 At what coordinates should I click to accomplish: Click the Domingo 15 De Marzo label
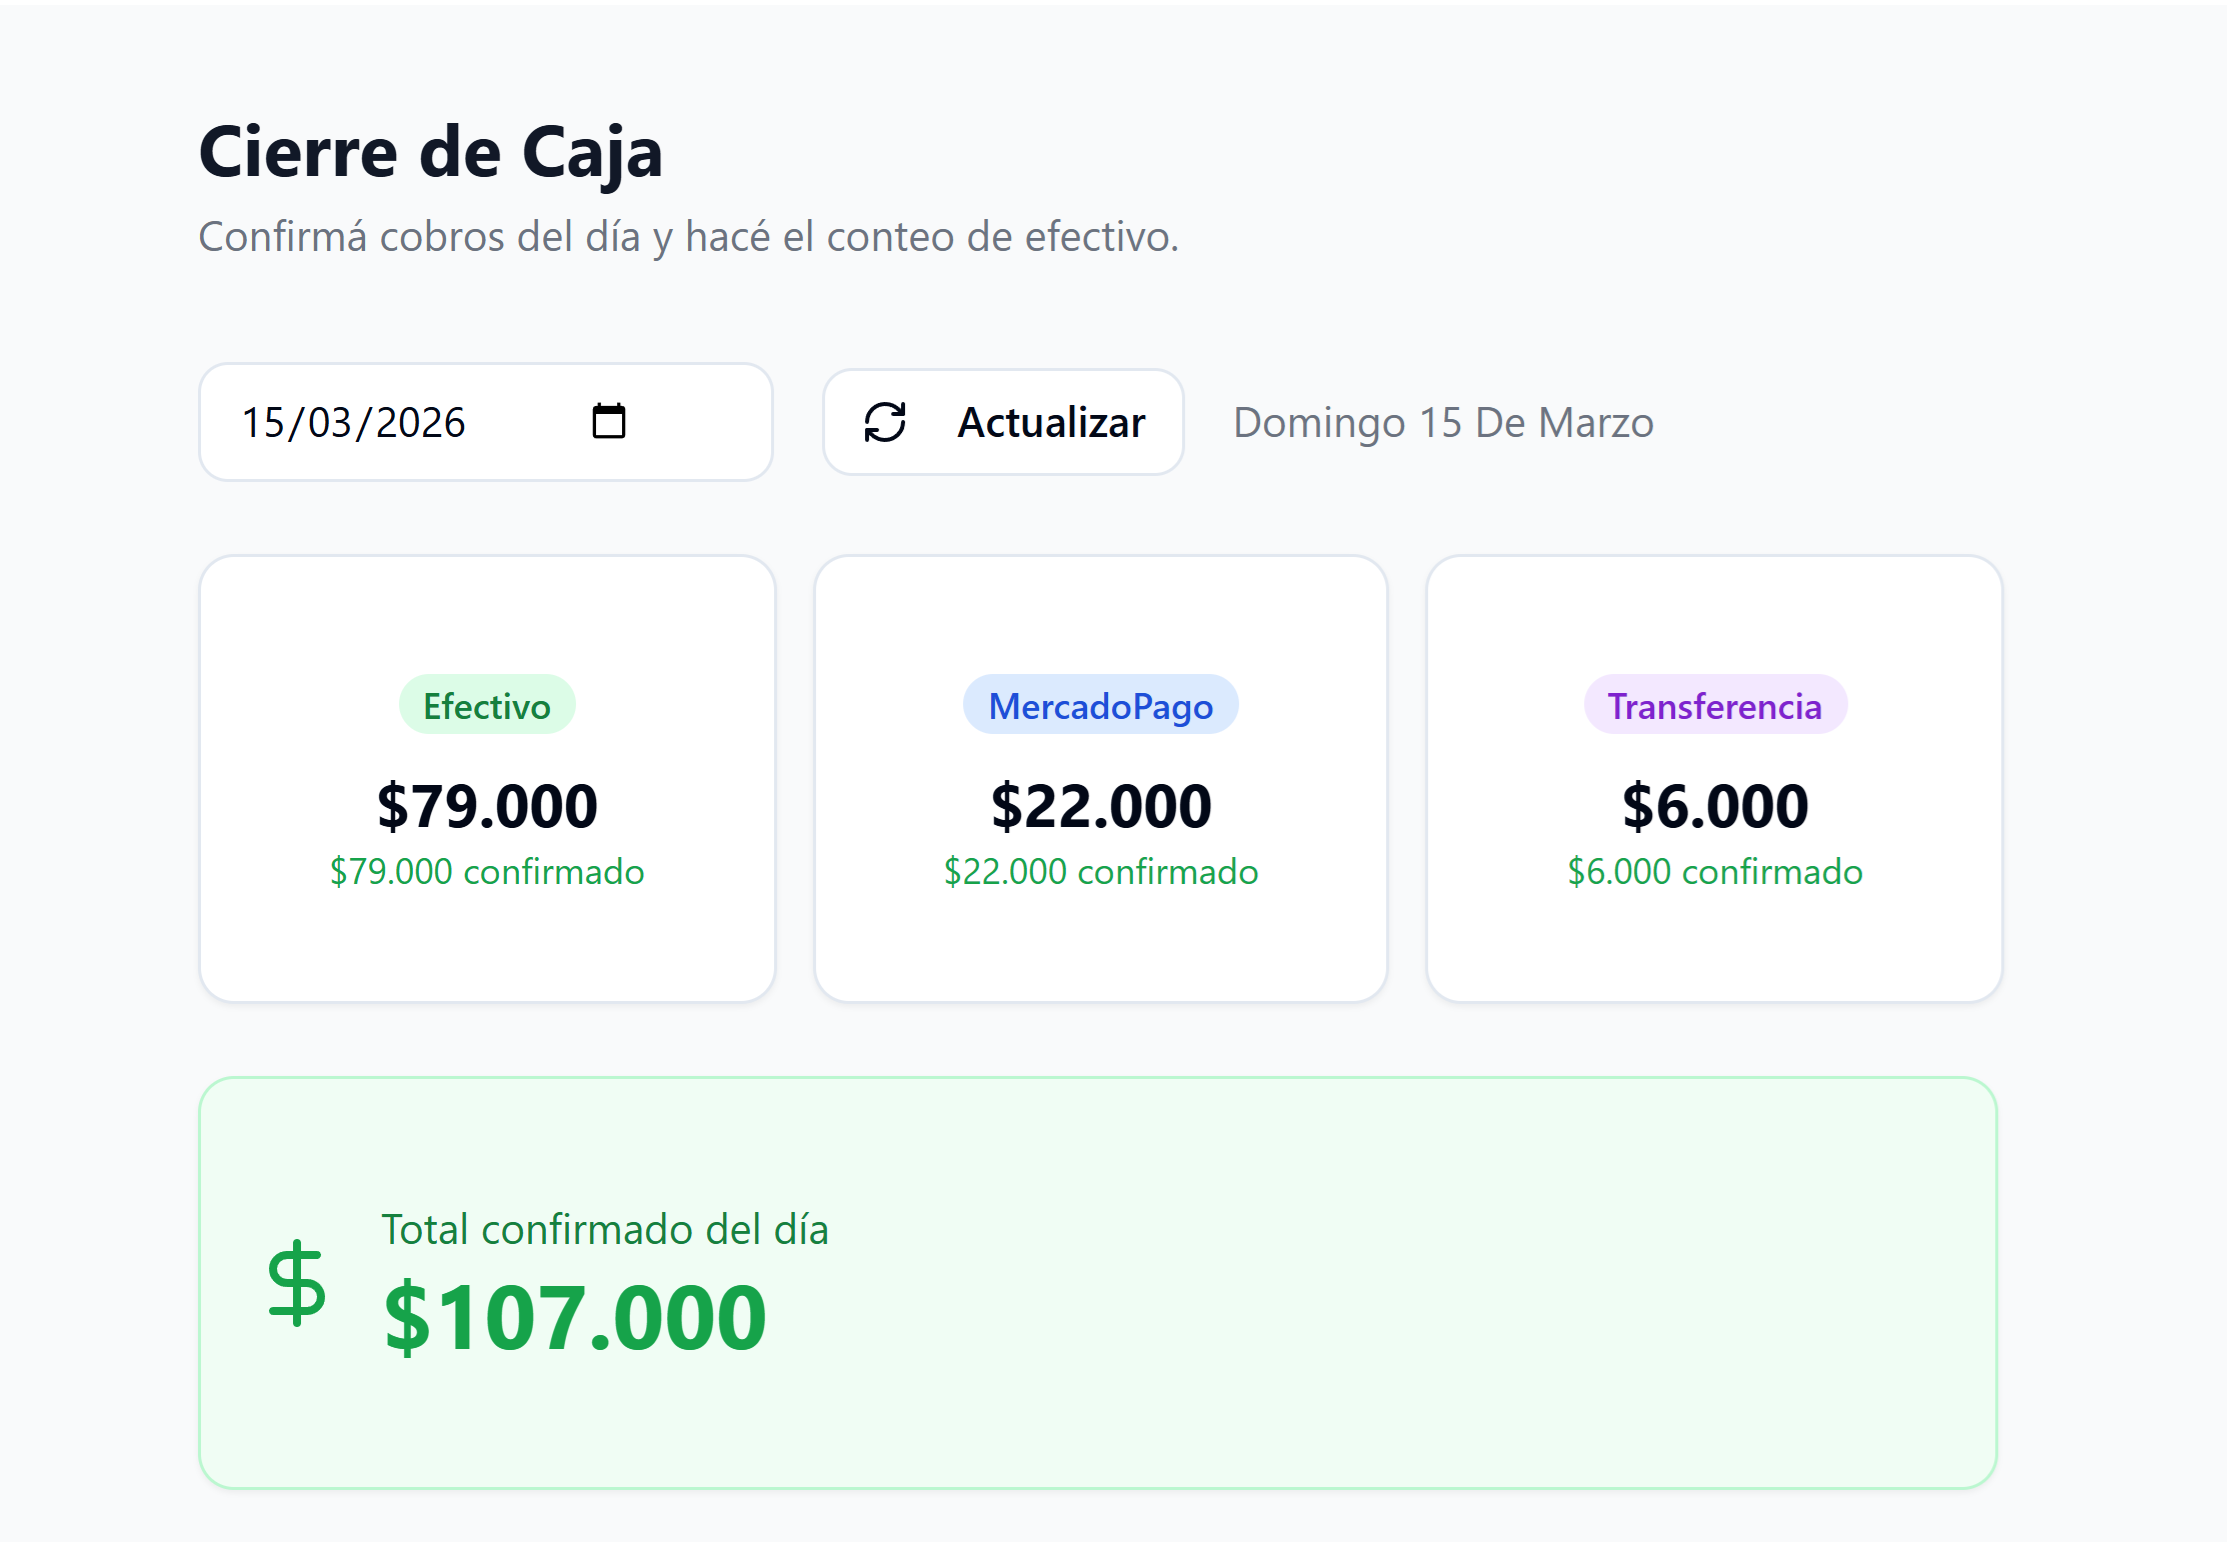point(1442,422)
